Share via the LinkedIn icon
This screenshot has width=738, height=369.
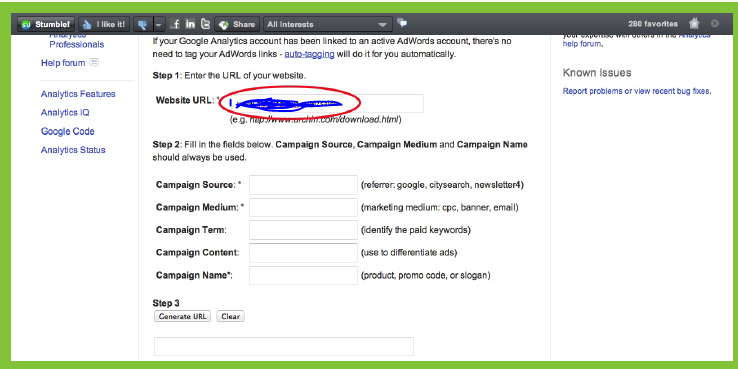pos(190,24)
